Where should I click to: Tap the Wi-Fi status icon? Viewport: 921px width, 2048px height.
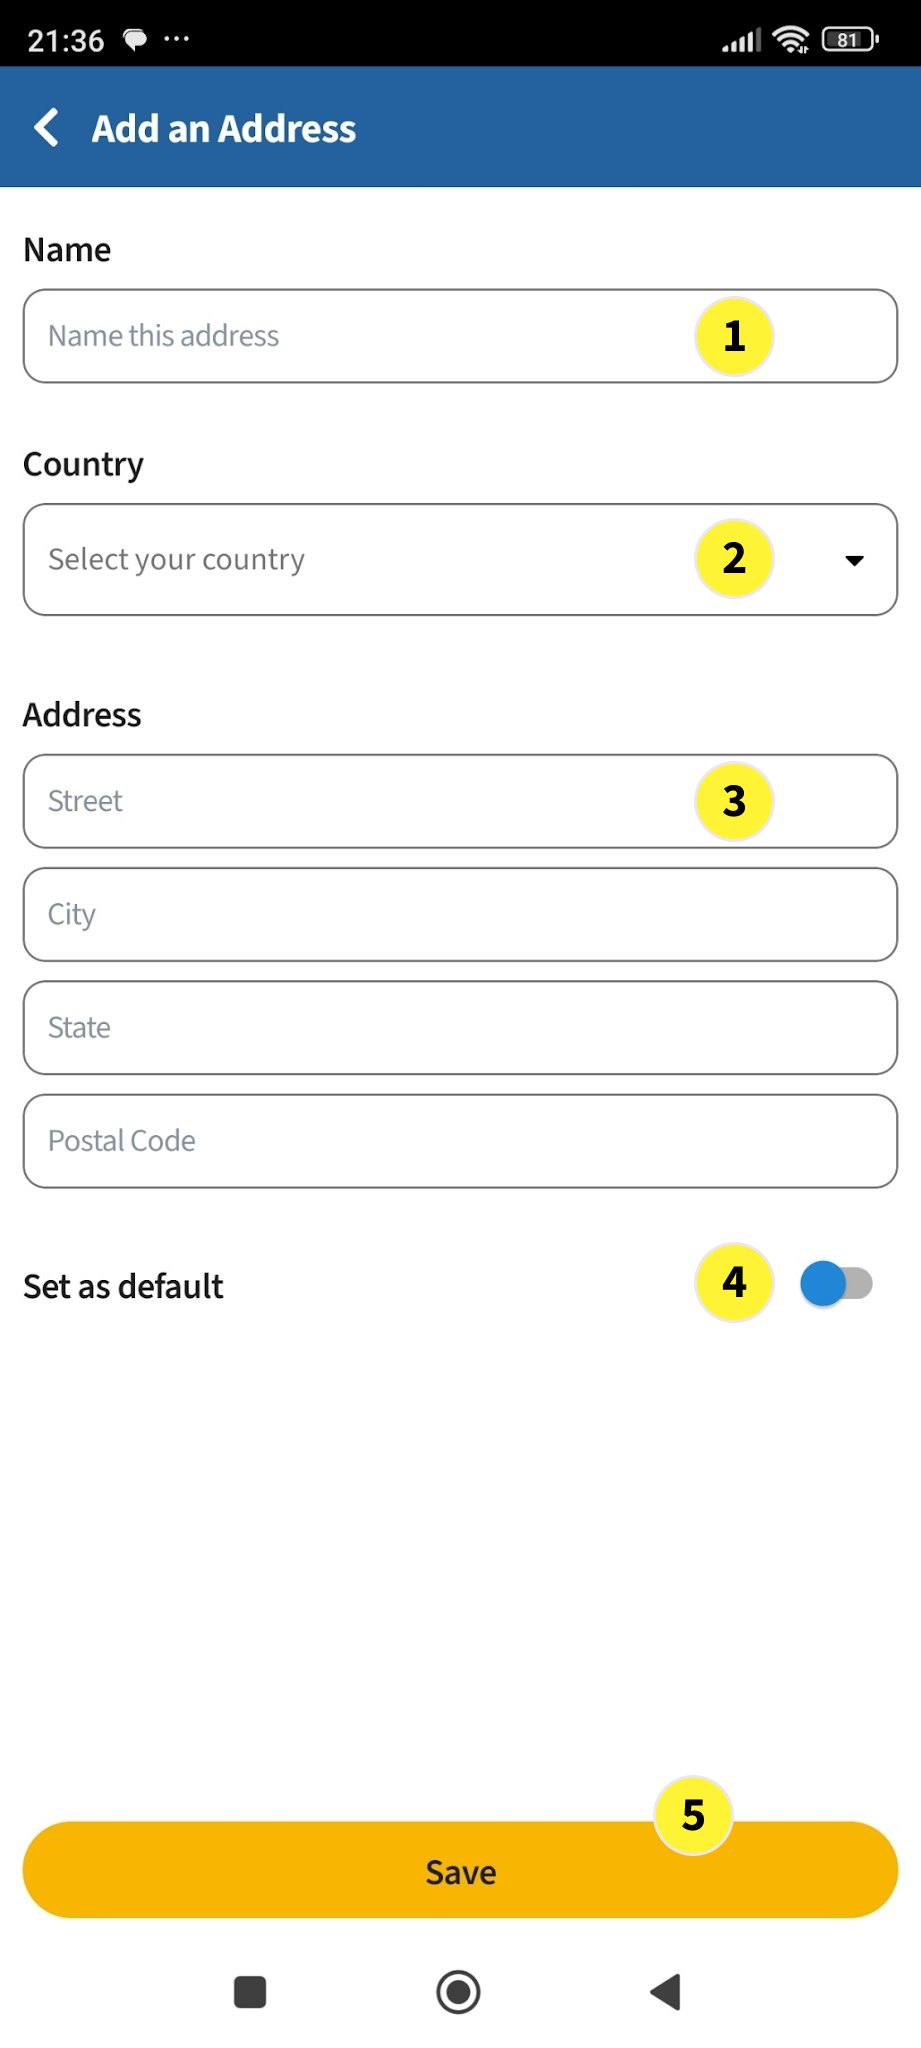tap(791, 40)
